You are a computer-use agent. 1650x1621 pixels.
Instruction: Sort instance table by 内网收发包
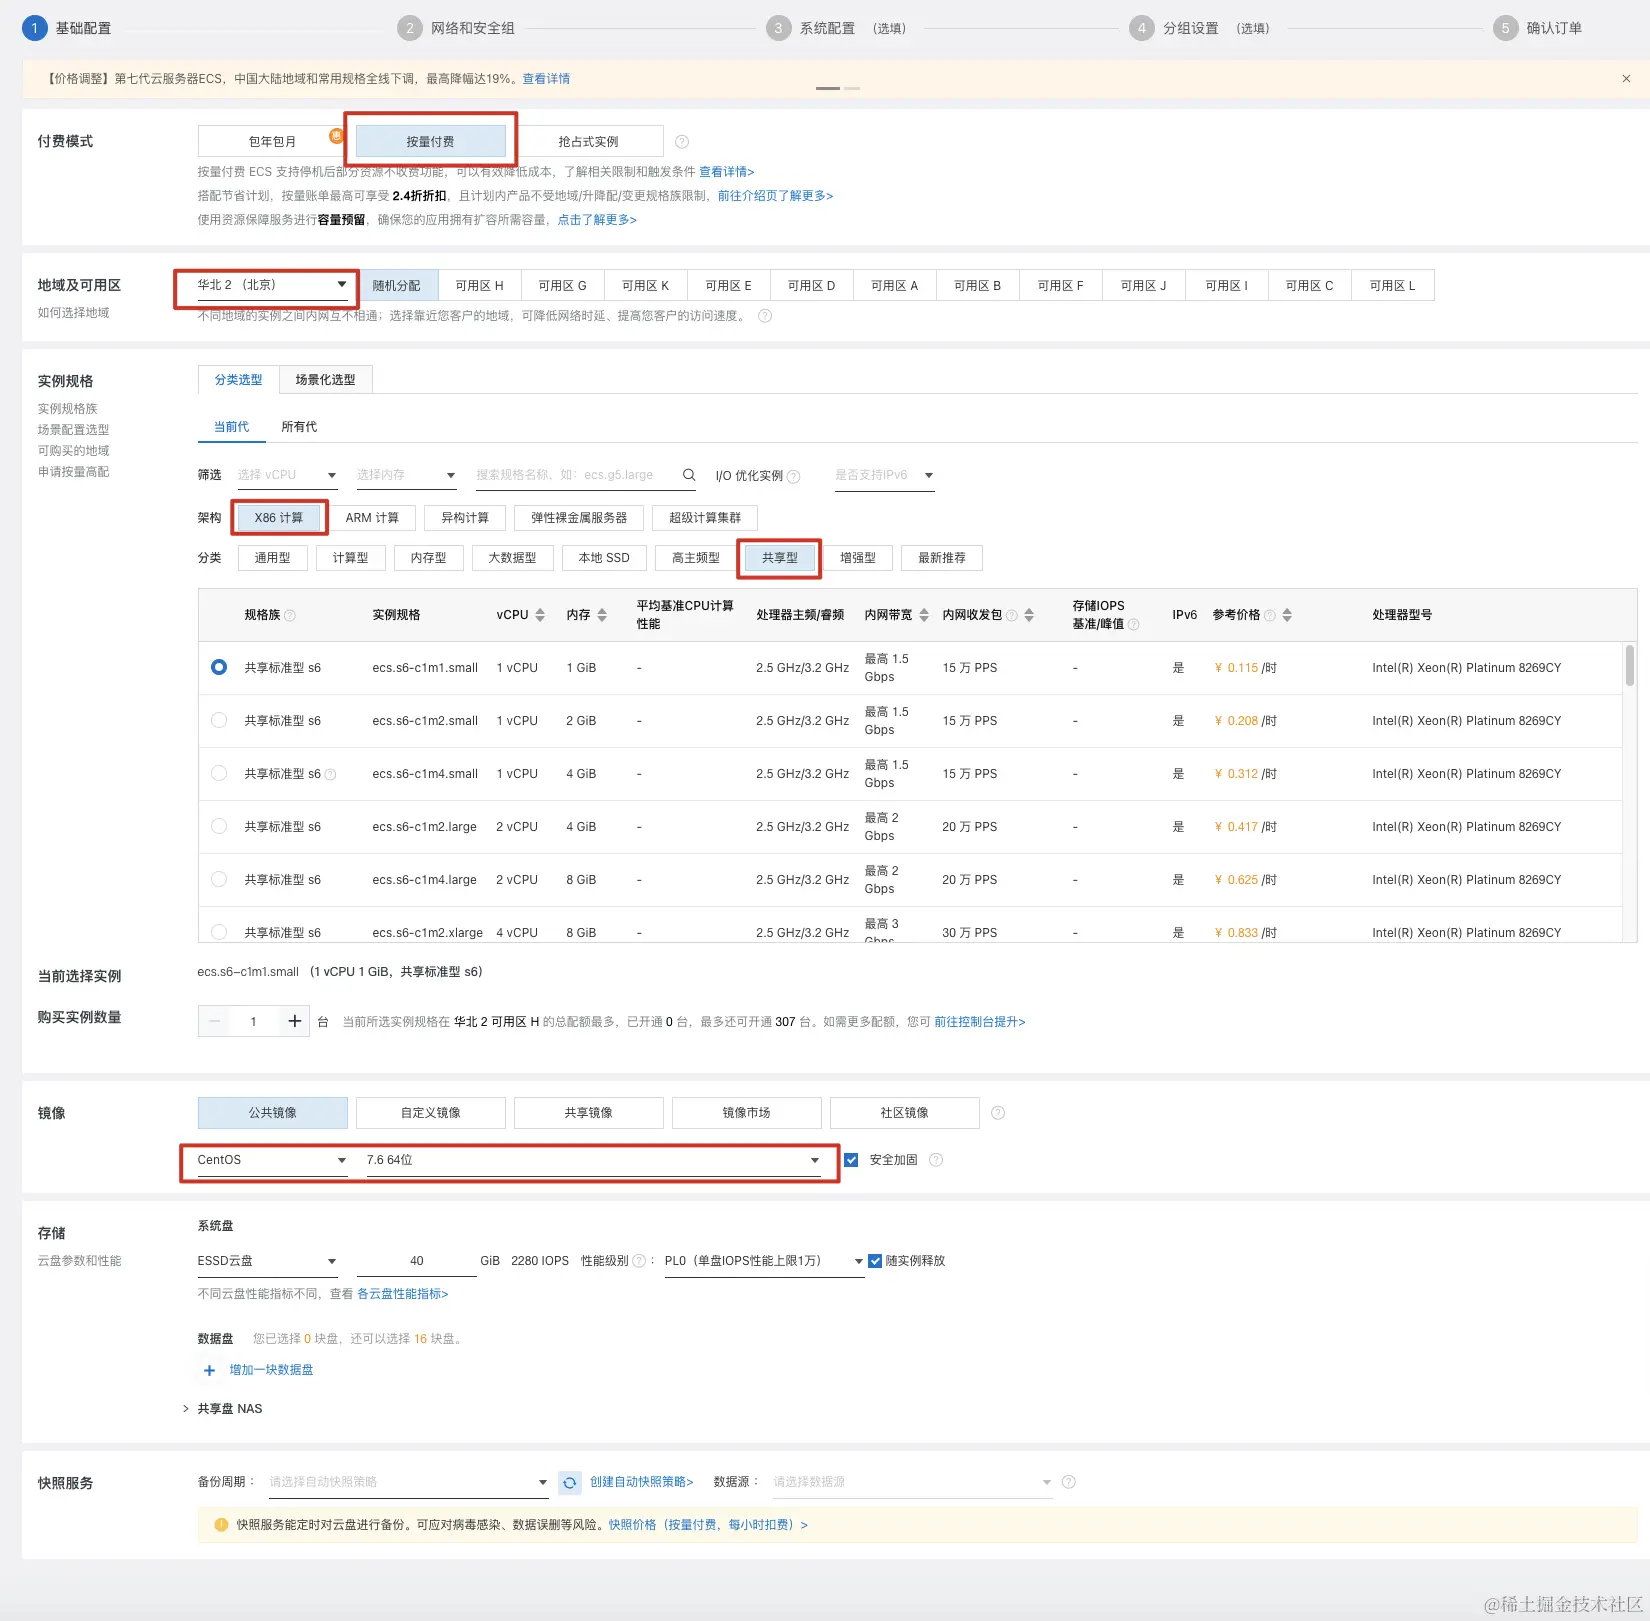(1029, 615)
